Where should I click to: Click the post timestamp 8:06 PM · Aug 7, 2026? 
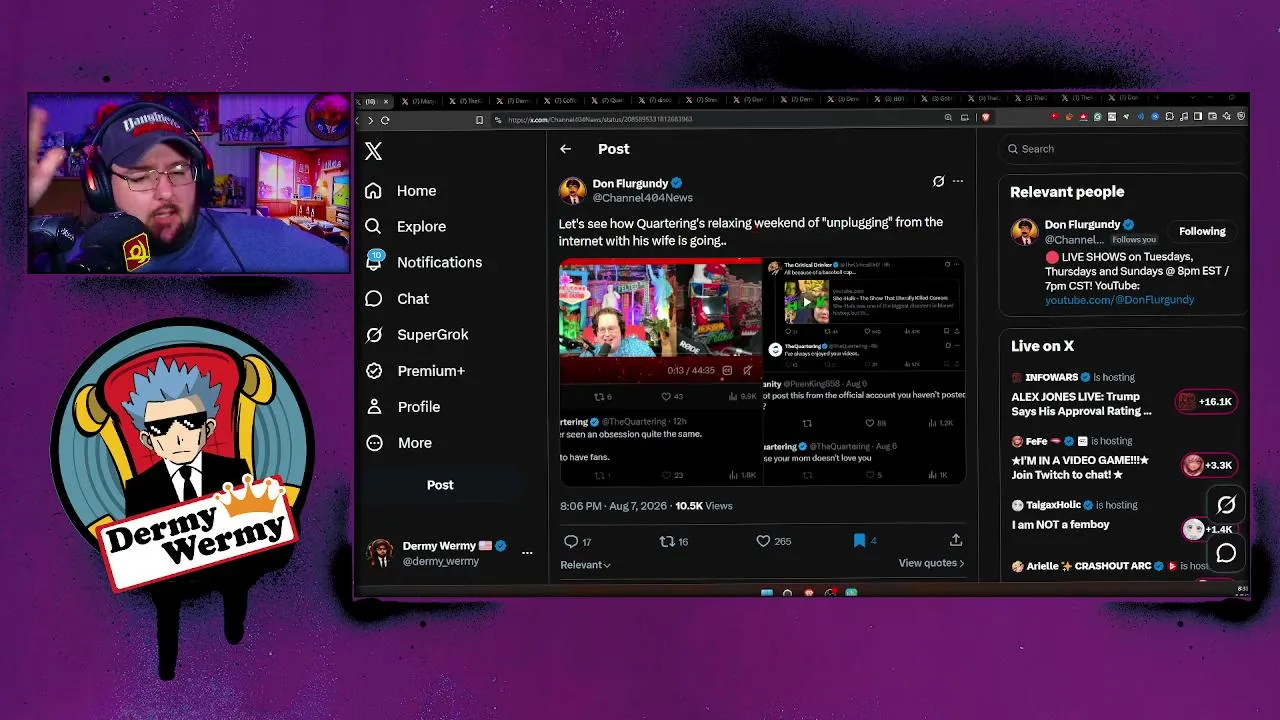click(613, 506)
